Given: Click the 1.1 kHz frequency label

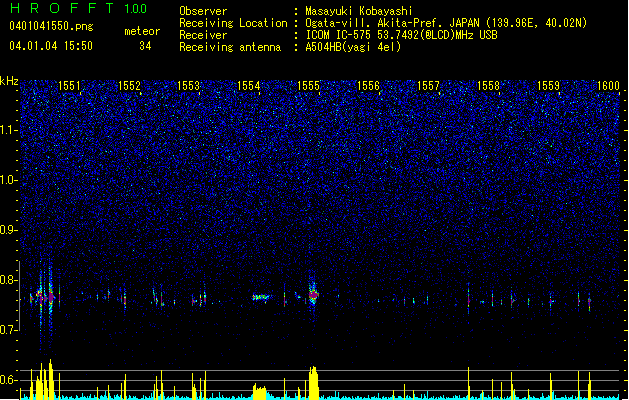Looking at the screenshot, I should coord(9,130).
